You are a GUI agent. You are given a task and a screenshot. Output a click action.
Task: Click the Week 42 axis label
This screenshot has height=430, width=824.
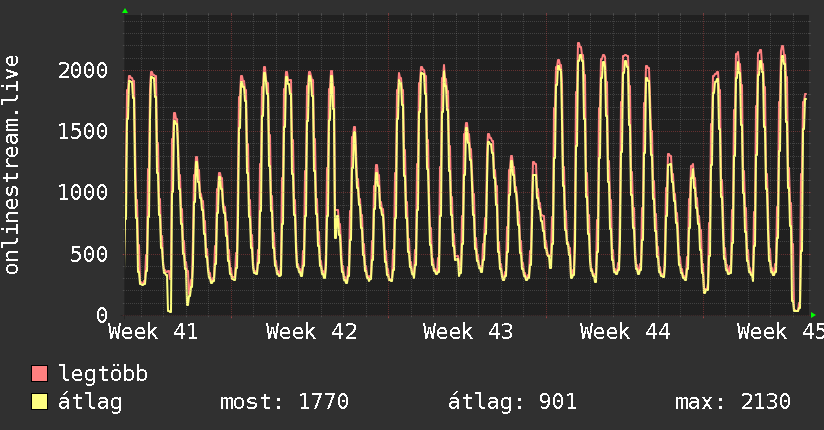coord(311,332)
